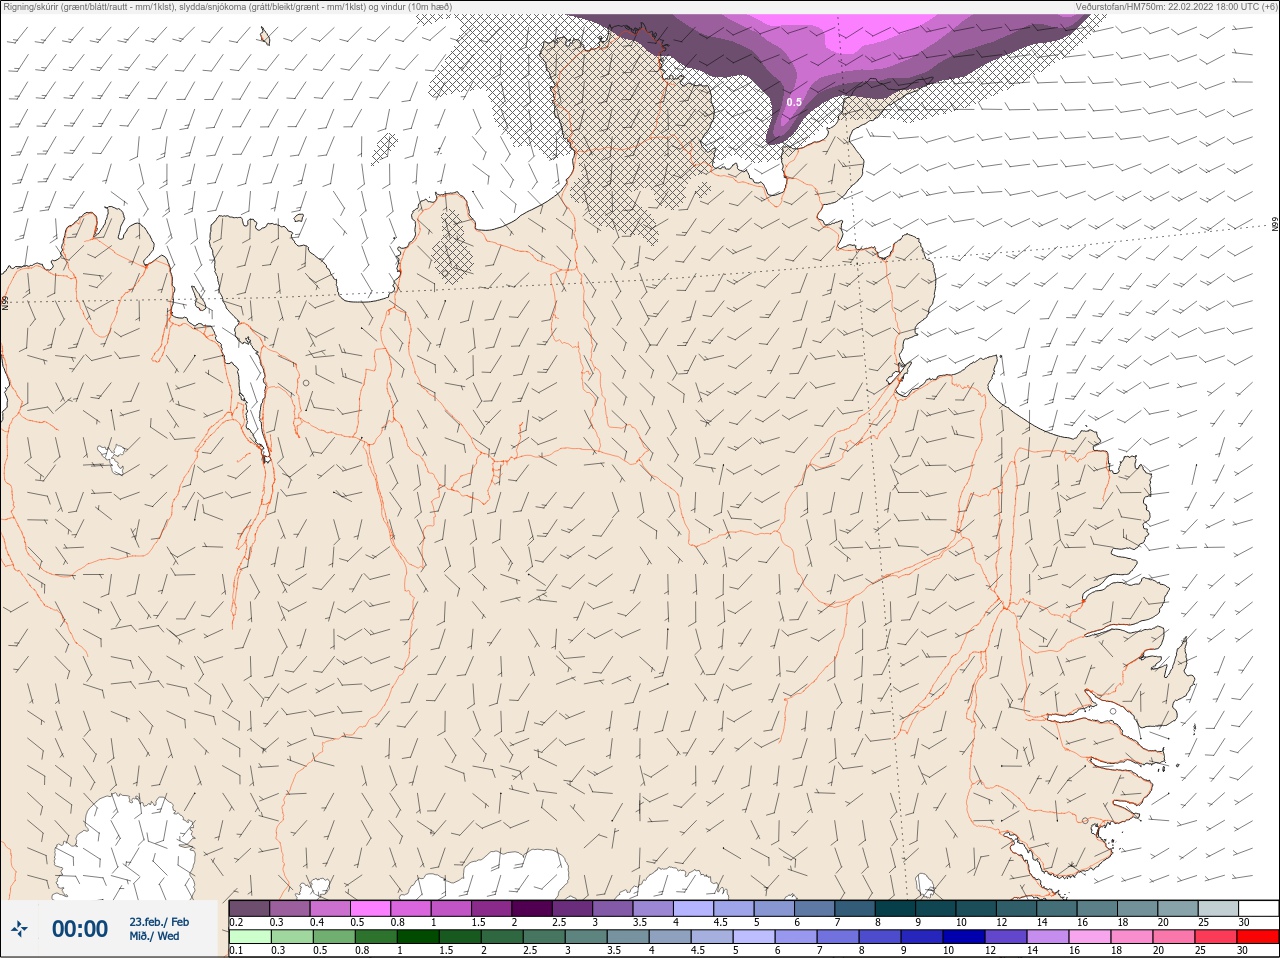Select the muted purple 0.2 swatch in upper legend
1280x958 pixels.
[249, 908]
